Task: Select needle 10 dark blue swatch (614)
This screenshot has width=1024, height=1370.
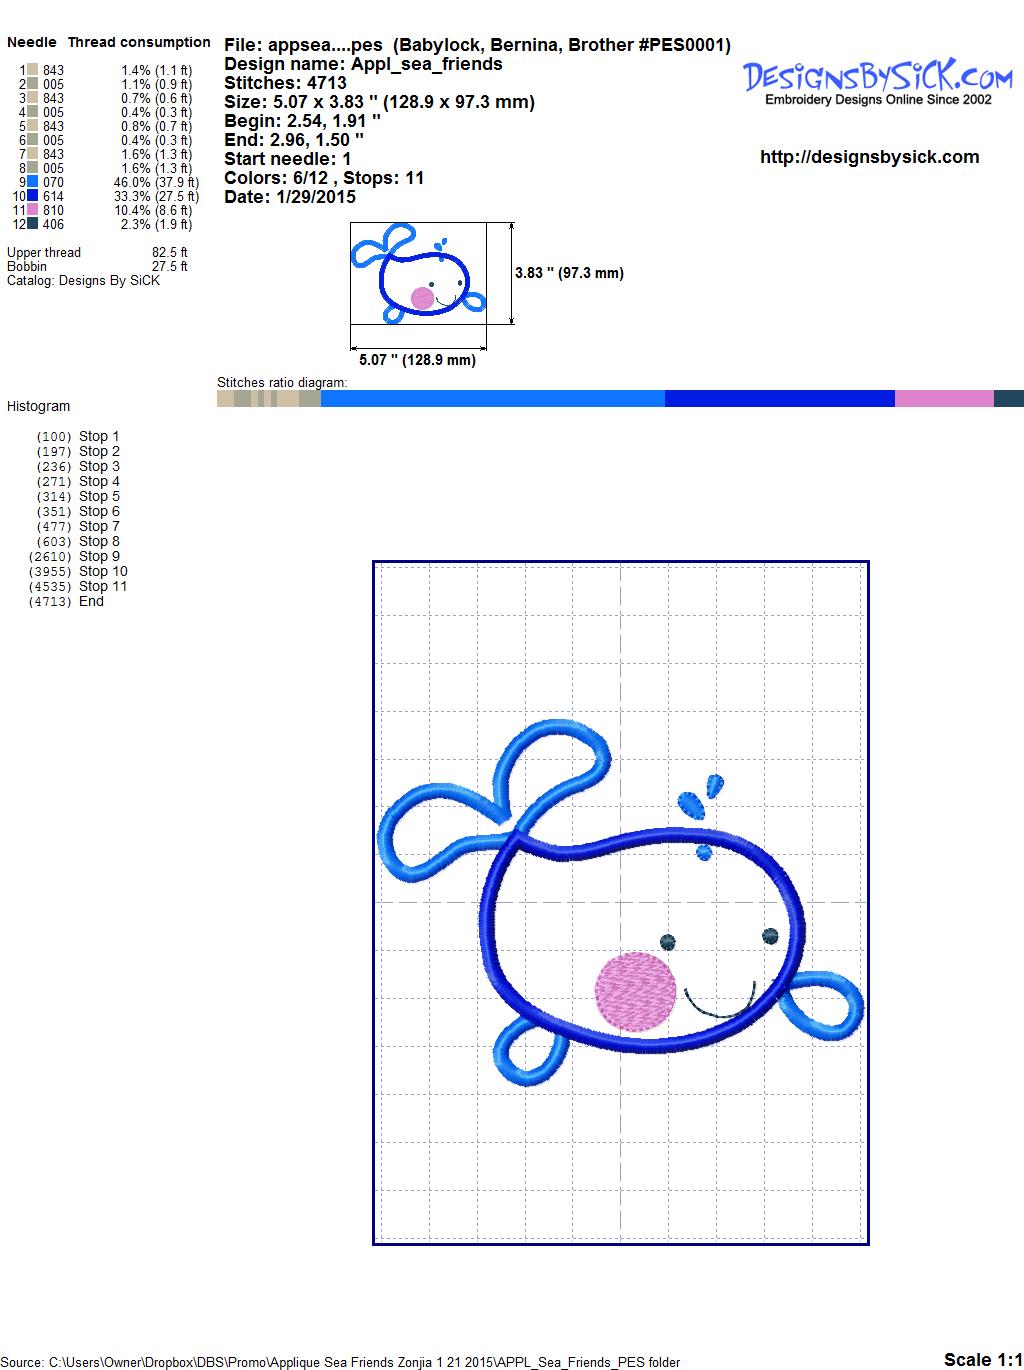Action: (33, 196)
